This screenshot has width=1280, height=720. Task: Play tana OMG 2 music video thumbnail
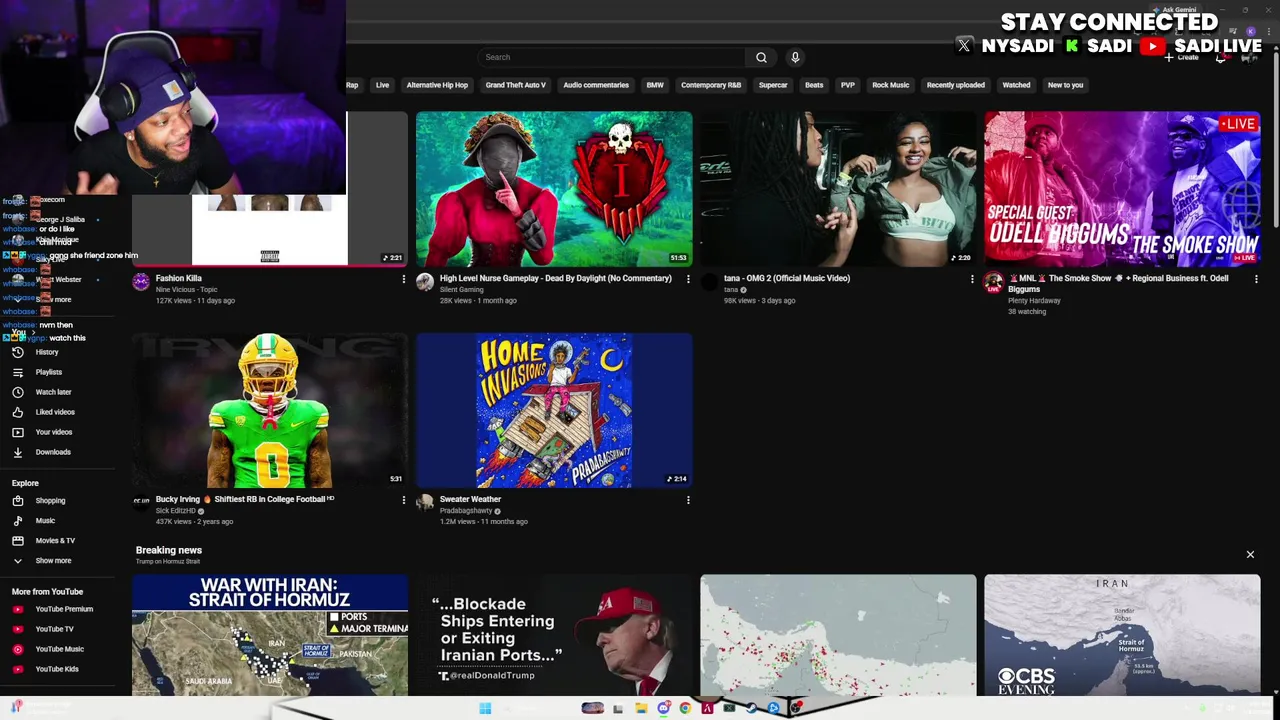tap(838, 189)
